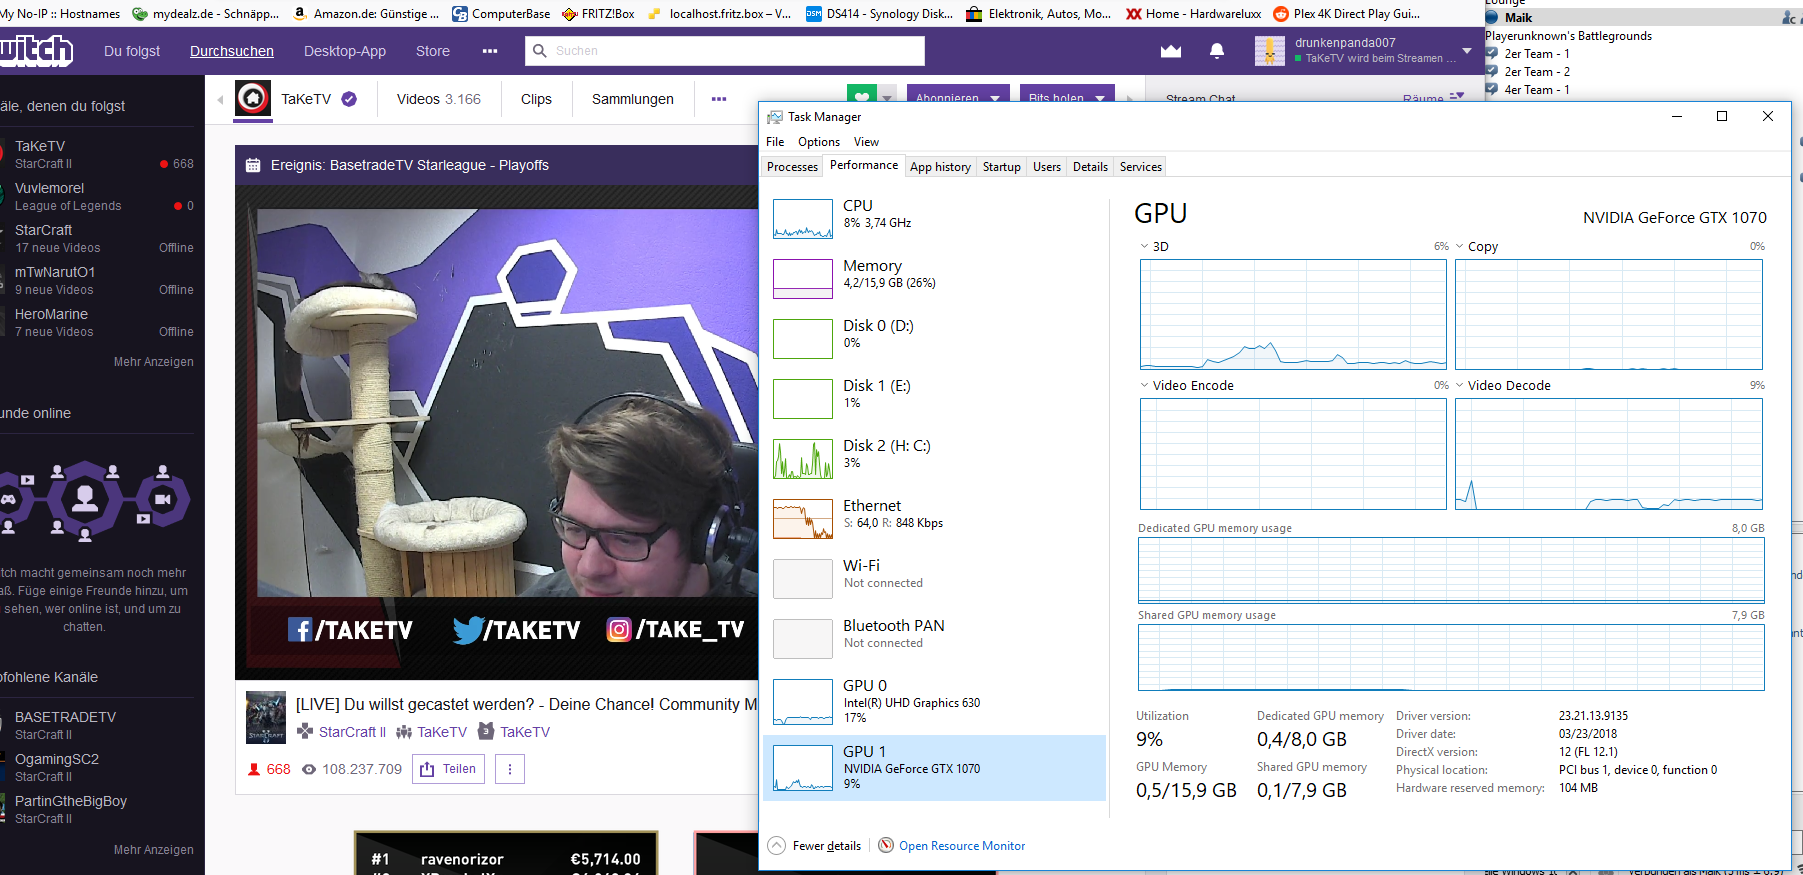Click Fewer details collapse button
1803x875 pixels.
[x=815, y=846]
